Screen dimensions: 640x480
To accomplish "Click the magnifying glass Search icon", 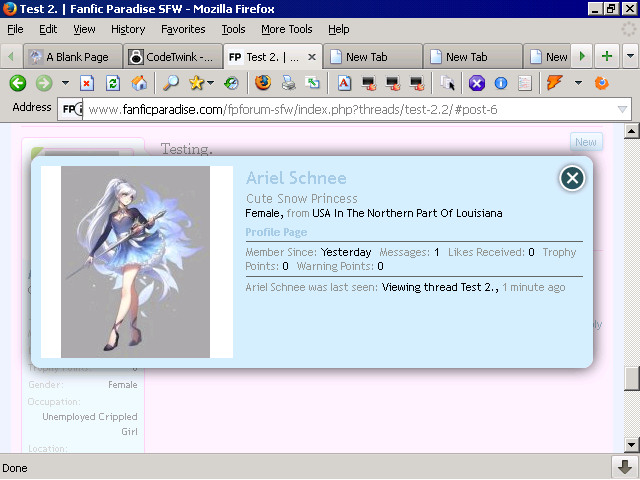I will tap(171, 83).
